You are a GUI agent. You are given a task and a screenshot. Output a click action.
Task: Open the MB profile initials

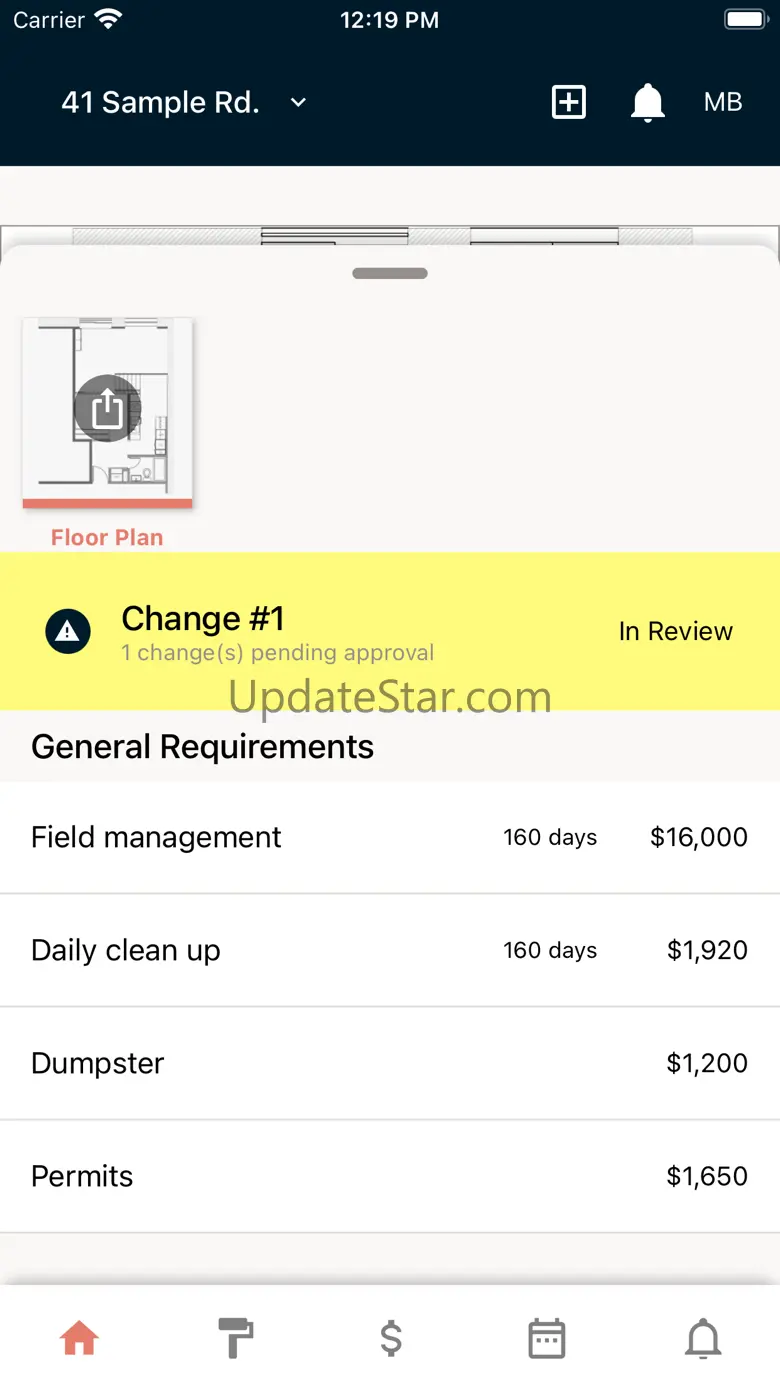coord(723,102)
